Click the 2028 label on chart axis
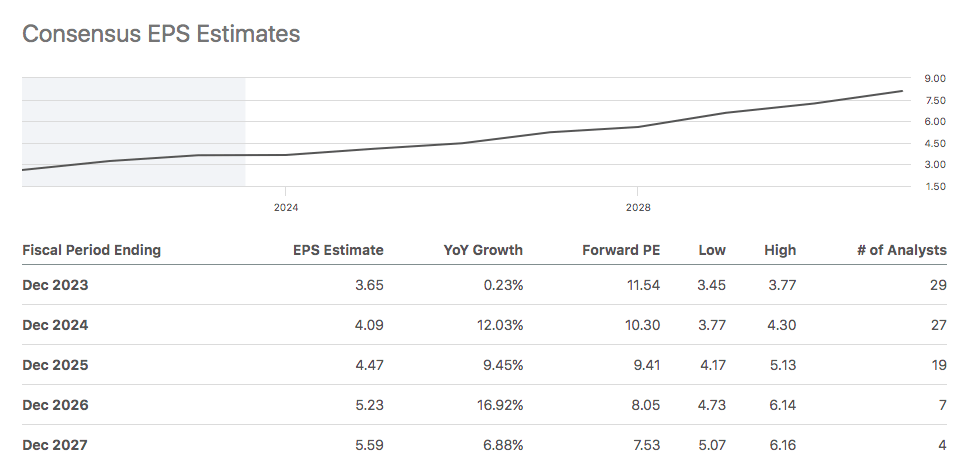This screenshot has width=970, height=463. pos(638,208)
